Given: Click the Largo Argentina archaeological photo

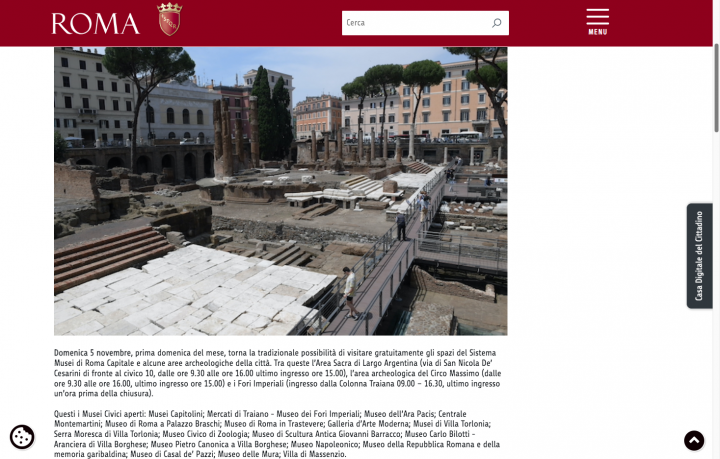Looking at the screenshot, I should [281, 191].
